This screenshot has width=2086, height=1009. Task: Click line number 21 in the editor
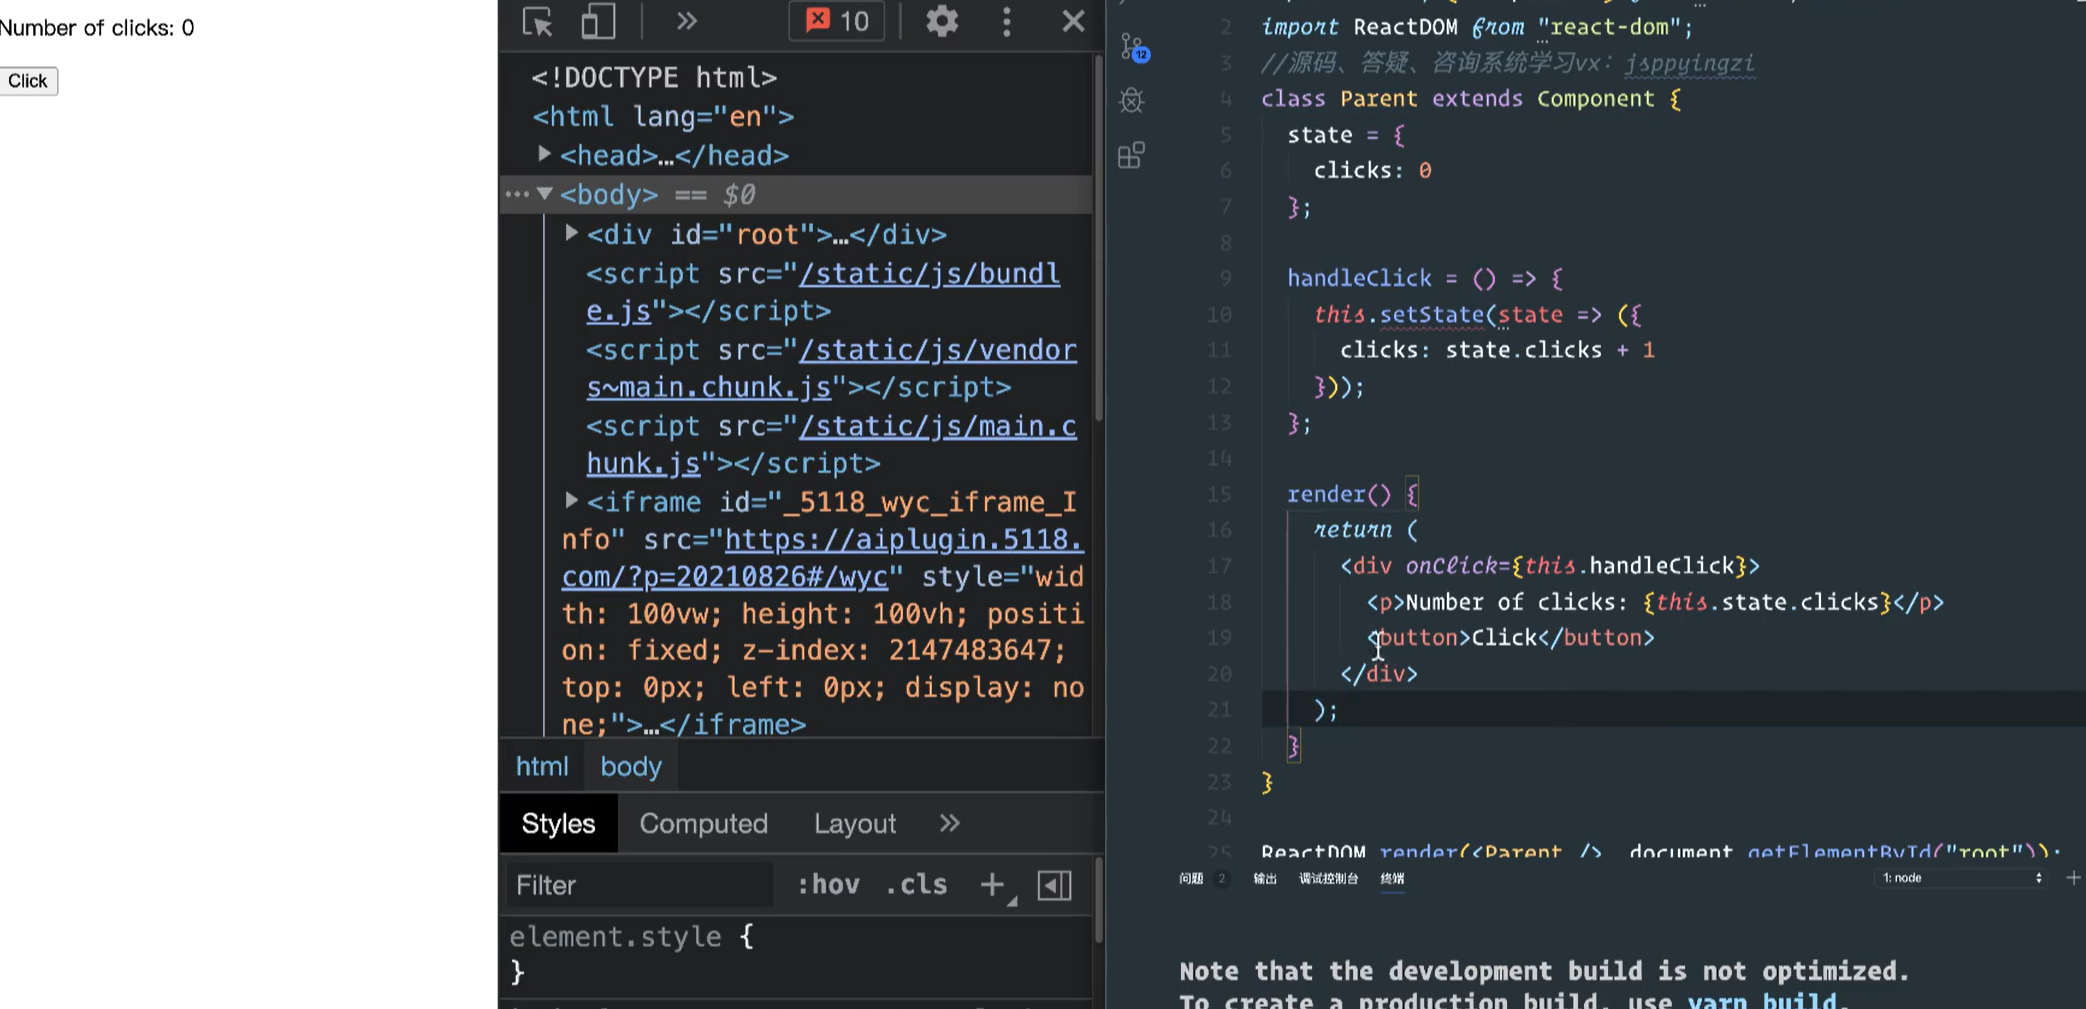(1219, 709)
